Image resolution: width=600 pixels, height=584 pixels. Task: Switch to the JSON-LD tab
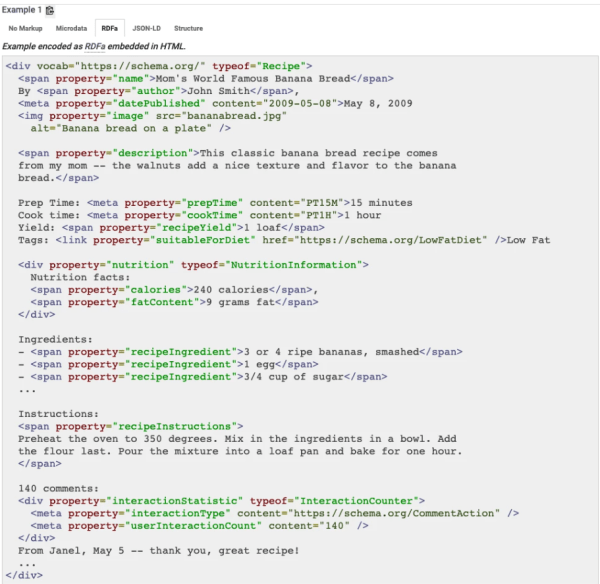(x=147, y=29)
